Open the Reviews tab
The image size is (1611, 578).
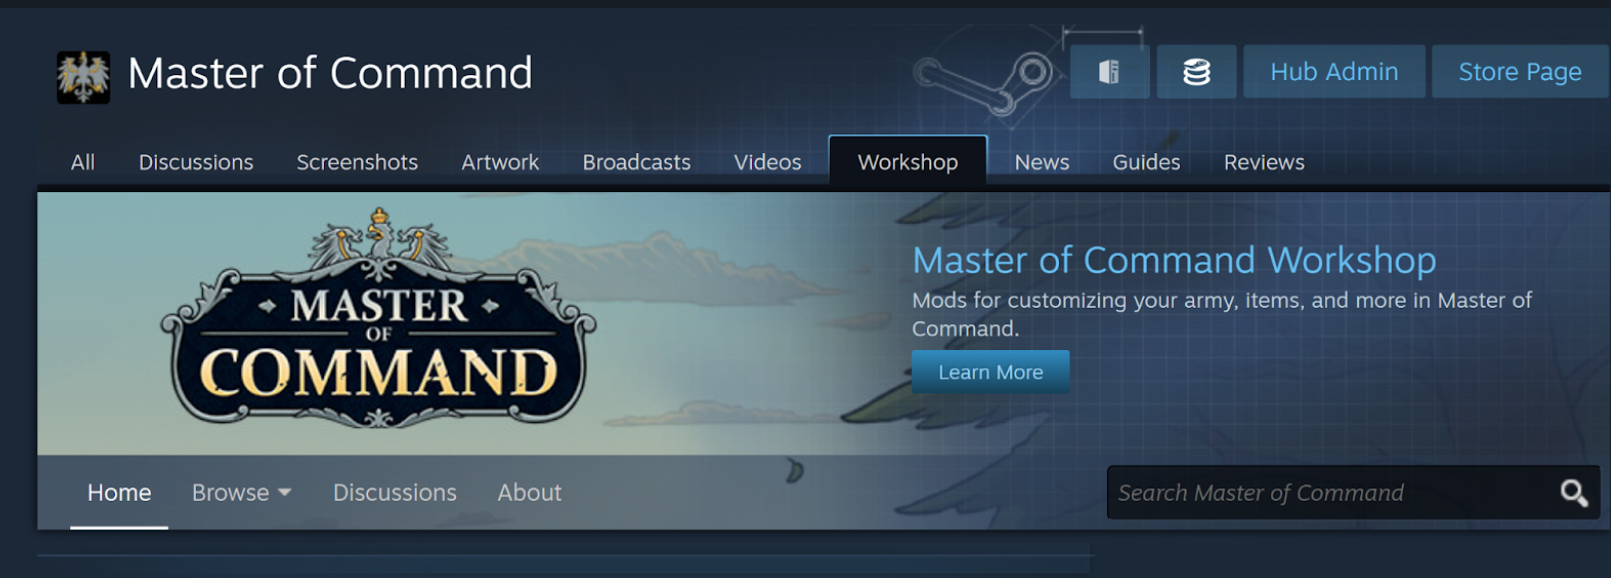[x=1264, y=162]
